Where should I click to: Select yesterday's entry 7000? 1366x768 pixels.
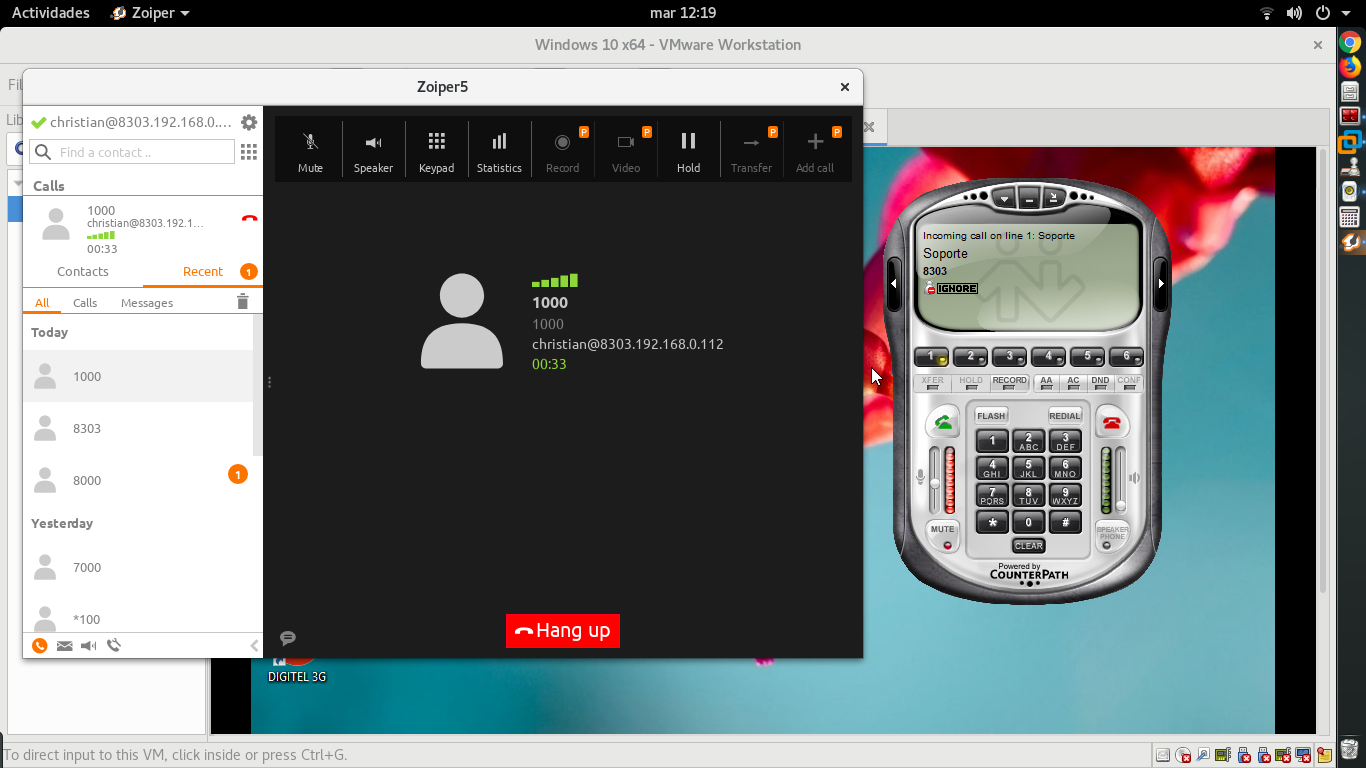(x=138, y=567)
